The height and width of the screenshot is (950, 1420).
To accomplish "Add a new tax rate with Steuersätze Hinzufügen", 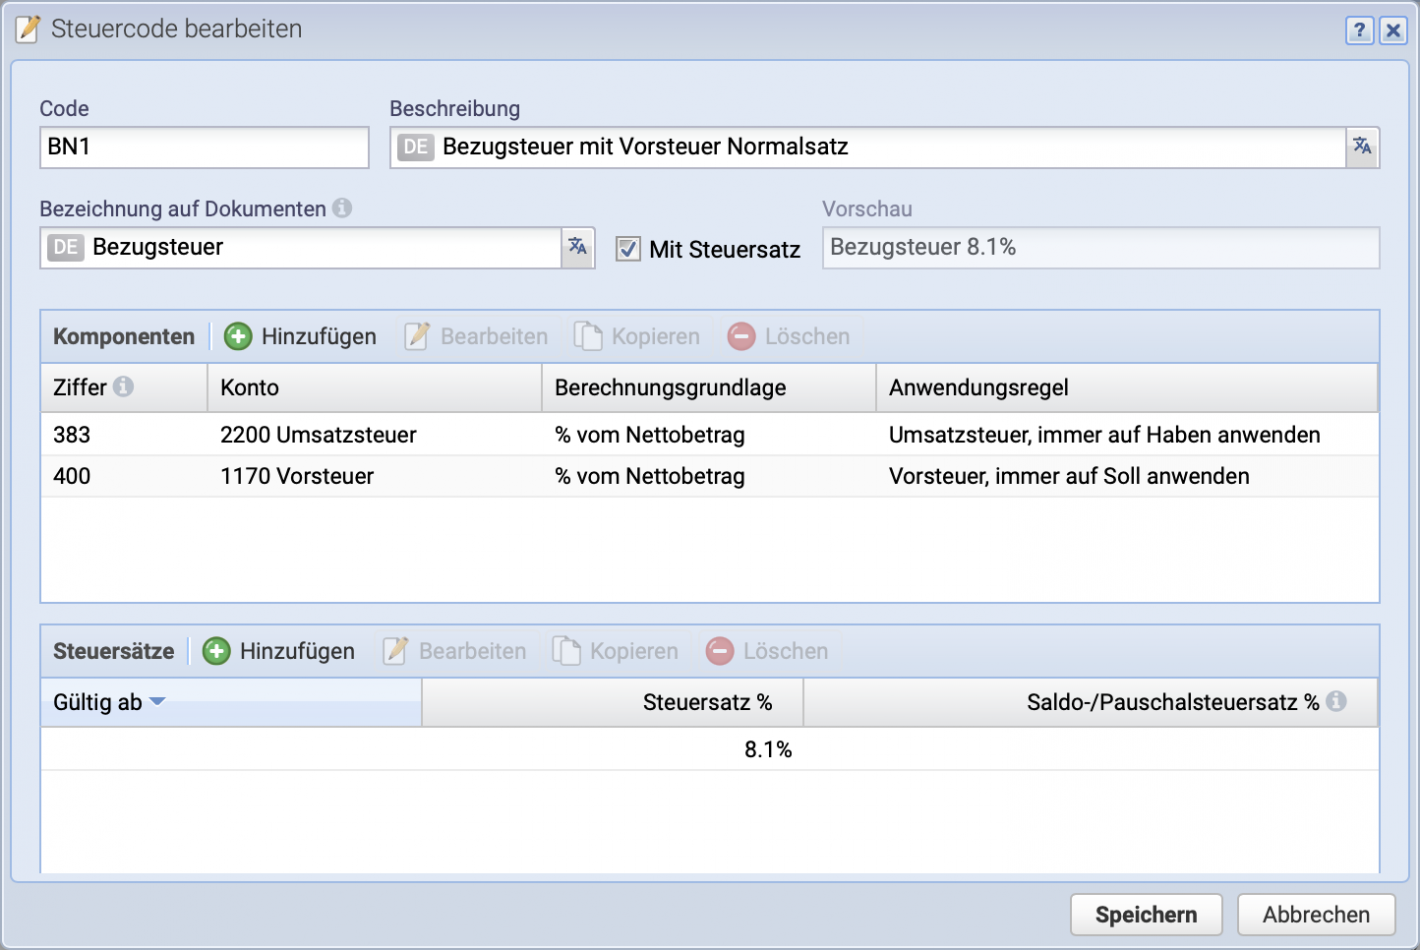I will tap(279, 651).
